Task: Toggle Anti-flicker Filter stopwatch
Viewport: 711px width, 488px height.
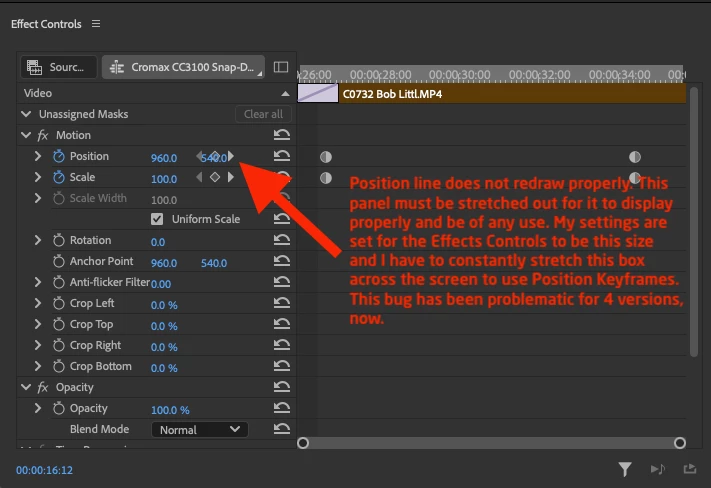Action: [x=58, y=282]
